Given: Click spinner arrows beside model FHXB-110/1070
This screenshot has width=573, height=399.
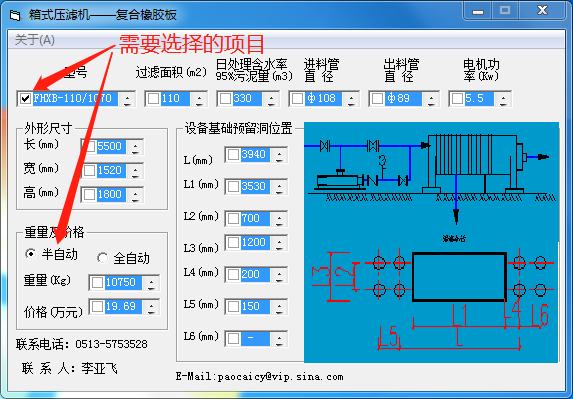Looking at the screenshot, I should point(127,99).
